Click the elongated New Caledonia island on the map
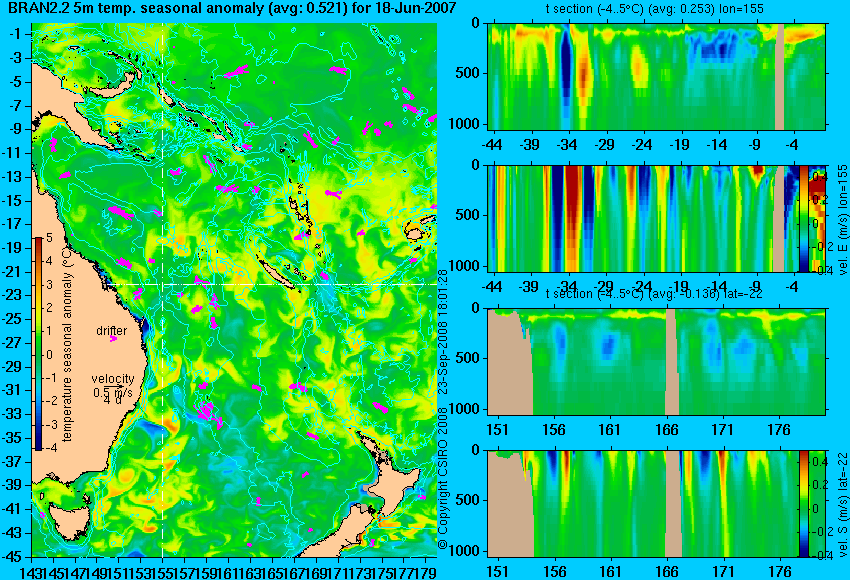850x580 pixels. coord(276,272)
